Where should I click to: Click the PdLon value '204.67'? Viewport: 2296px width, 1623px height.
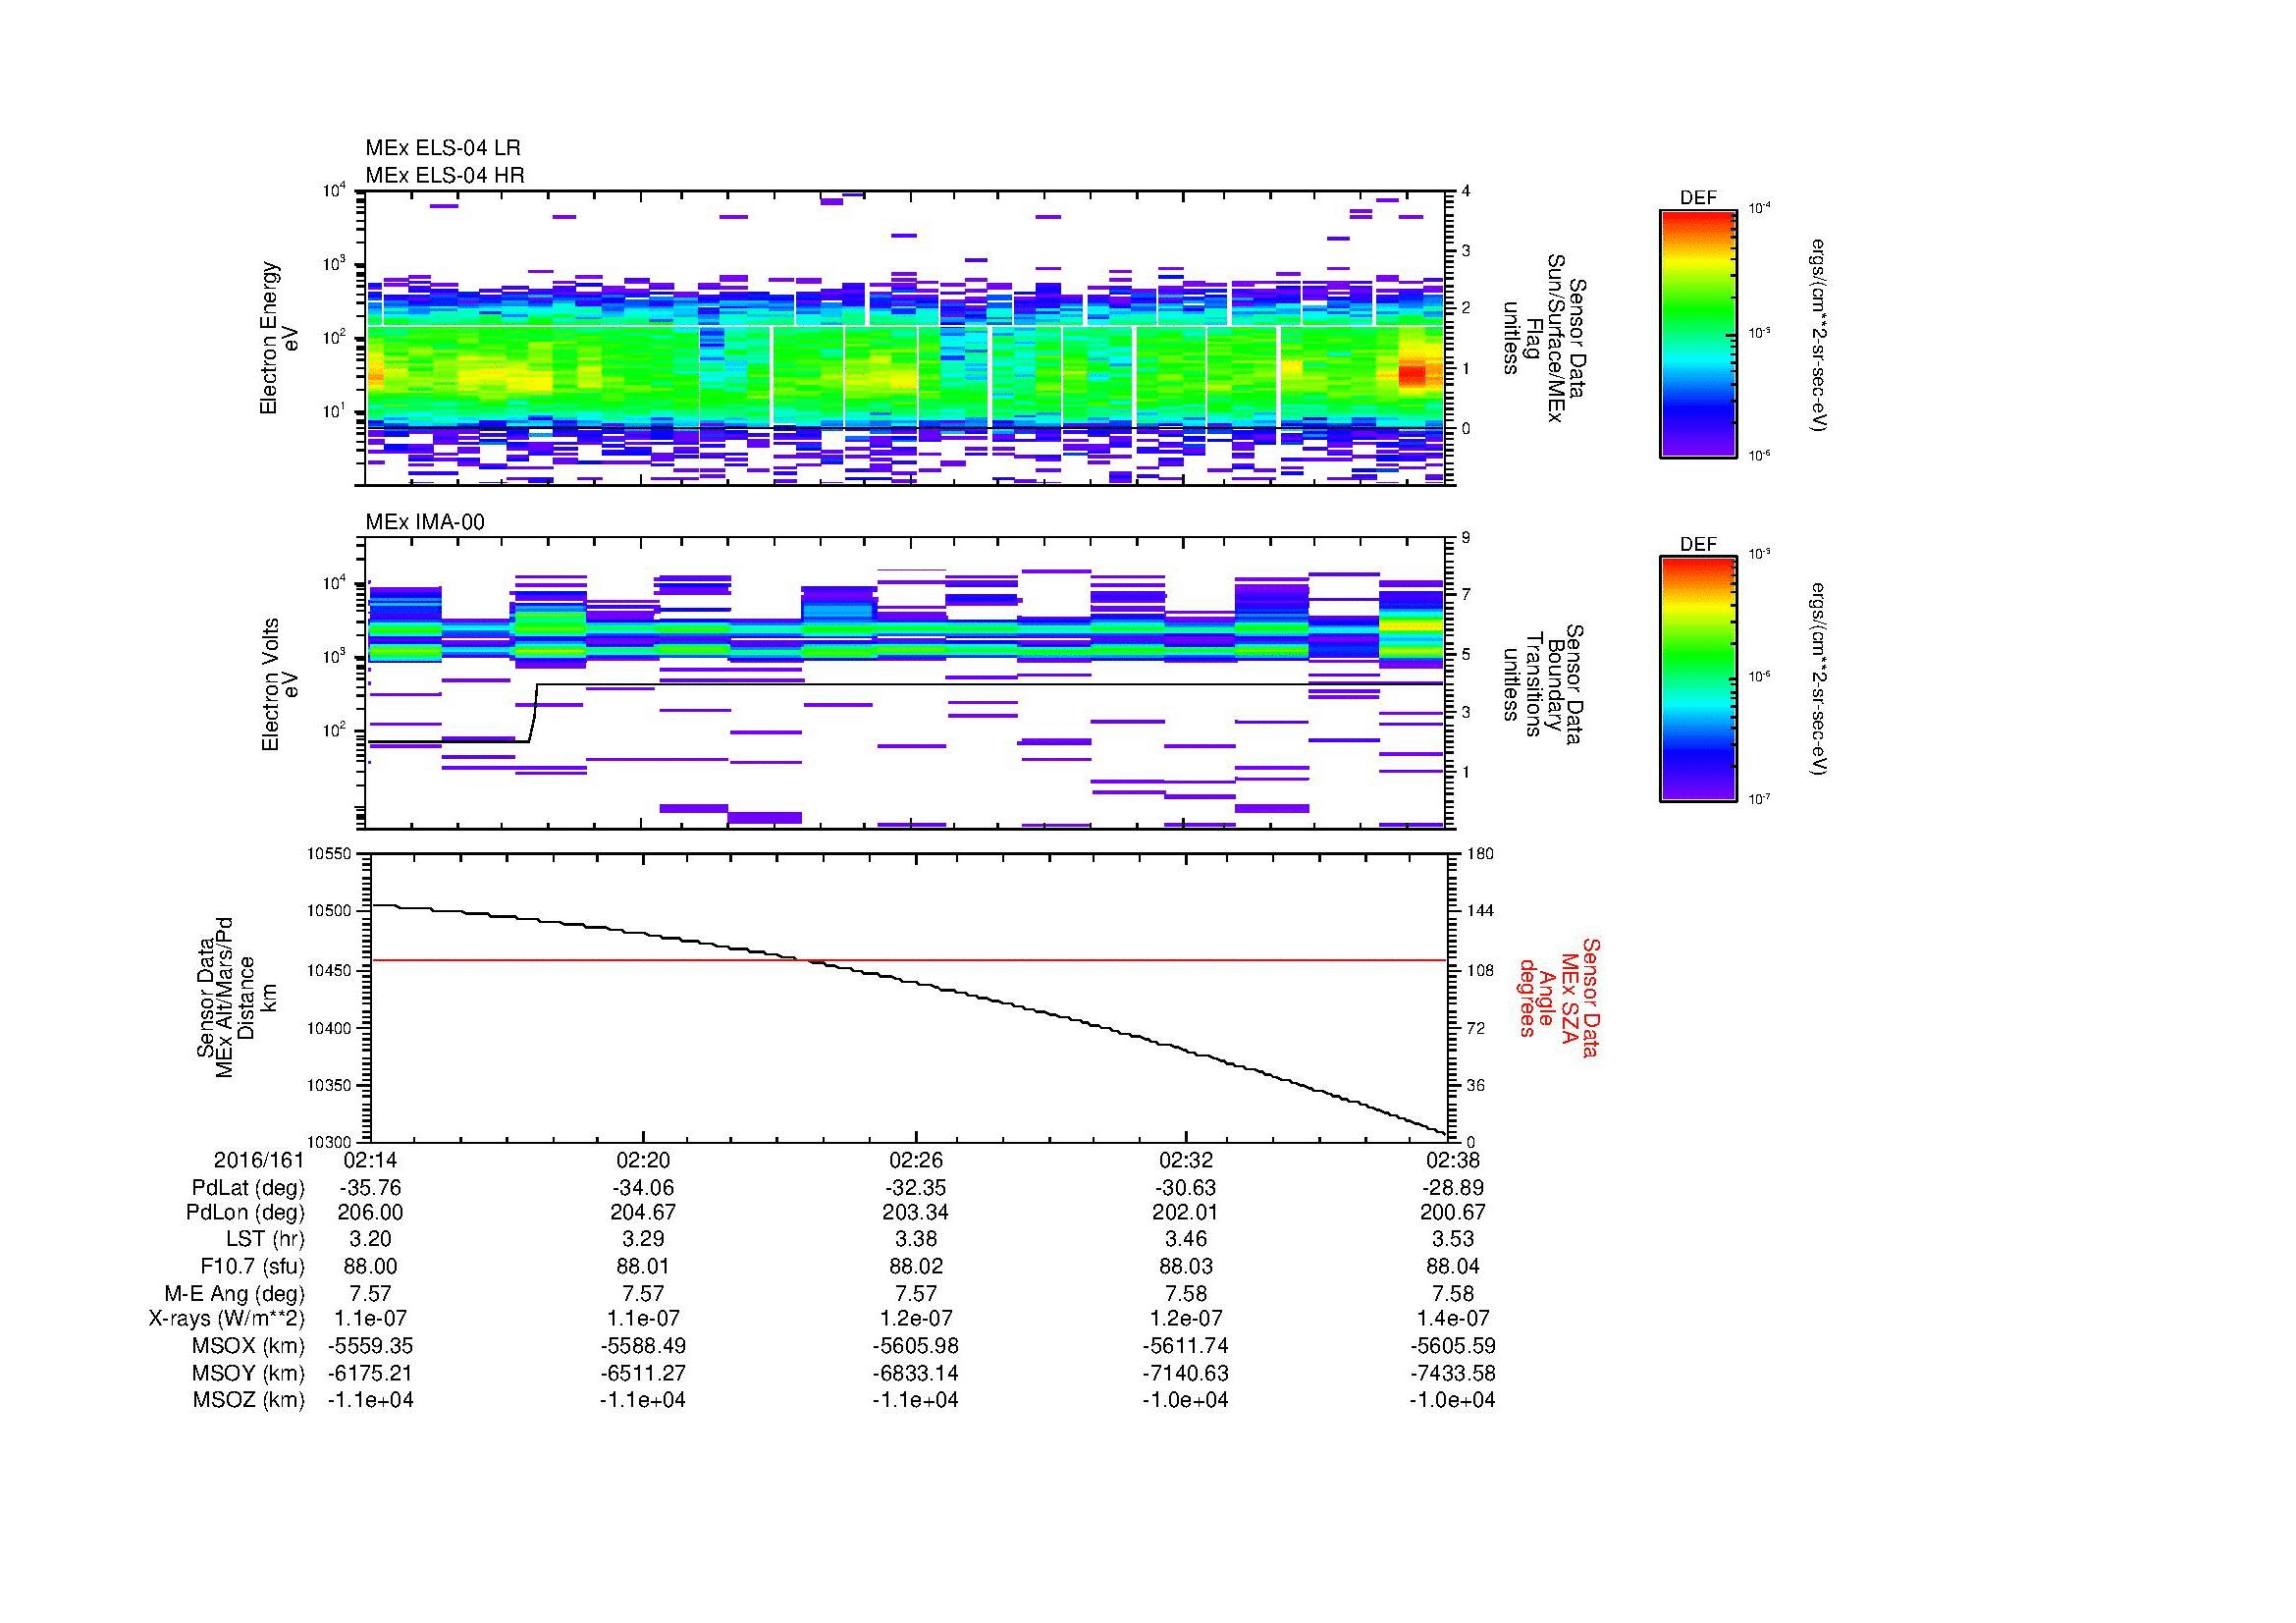click(643, 1212)
